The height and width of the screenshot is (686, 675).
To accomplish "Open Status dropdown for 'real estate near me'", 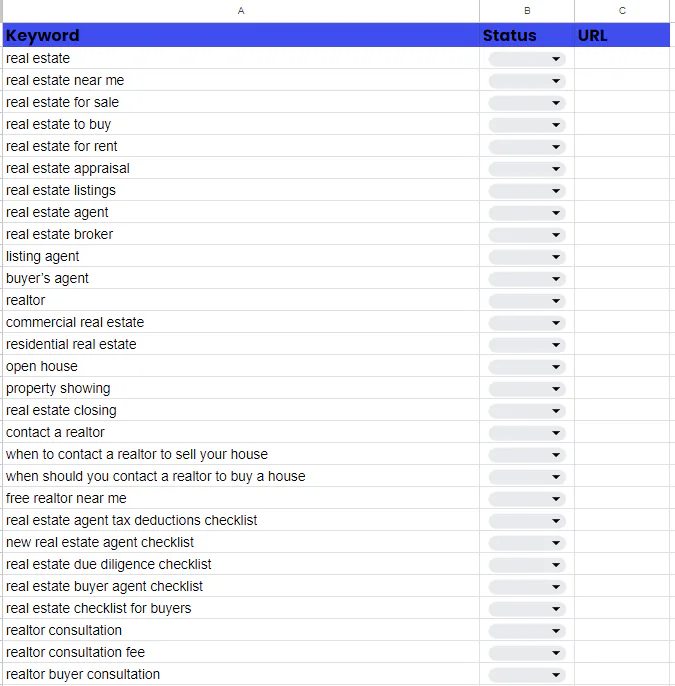I will click(x=527, y=81).
